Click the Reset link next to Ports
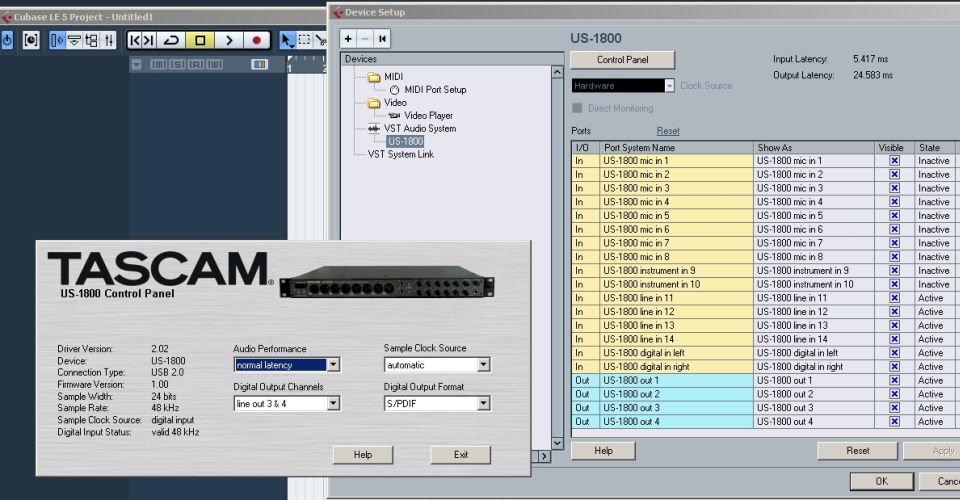The height and width of the screenshot is (500, 960). pos(668,131)
